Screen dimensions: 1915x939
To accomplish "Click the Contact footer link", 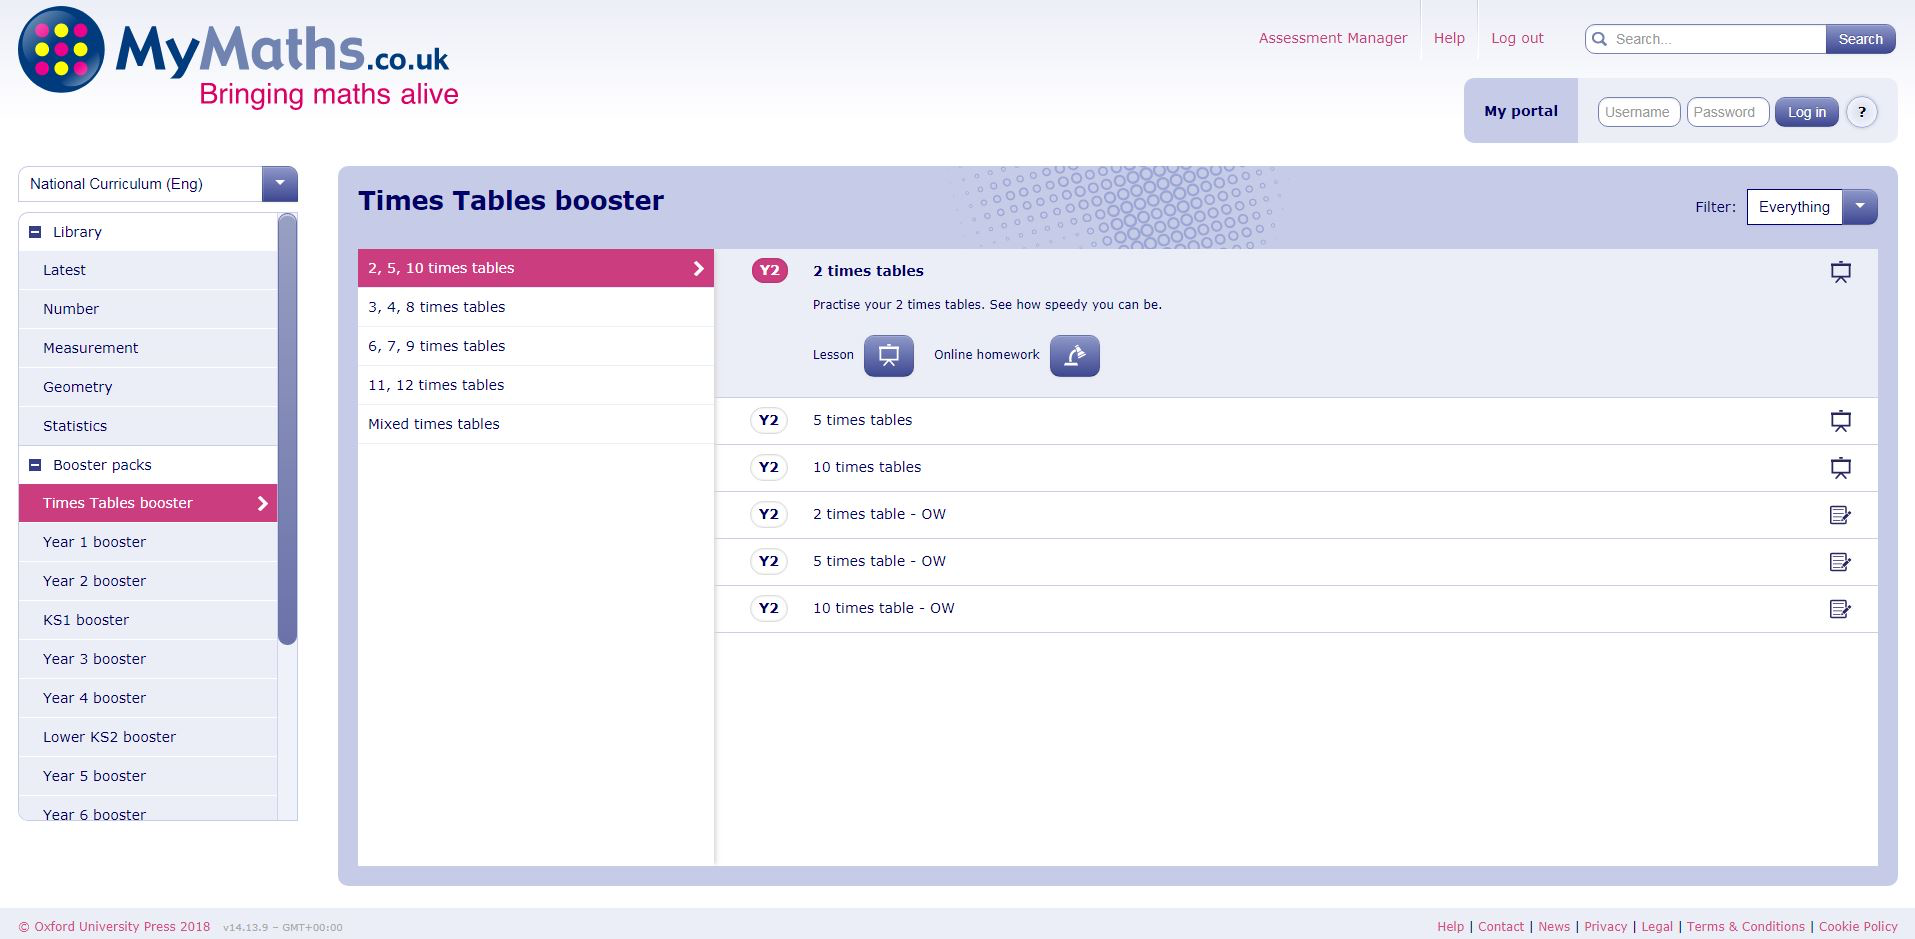I will [x=1501, y=927].
